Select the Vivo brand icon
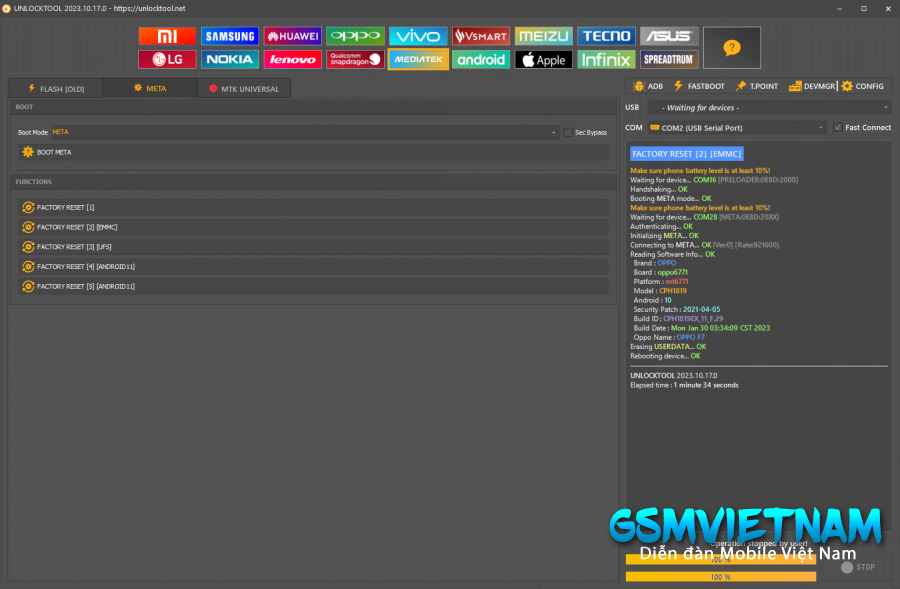Viewport: 900px width, 589px height. (x=418, y=36)
